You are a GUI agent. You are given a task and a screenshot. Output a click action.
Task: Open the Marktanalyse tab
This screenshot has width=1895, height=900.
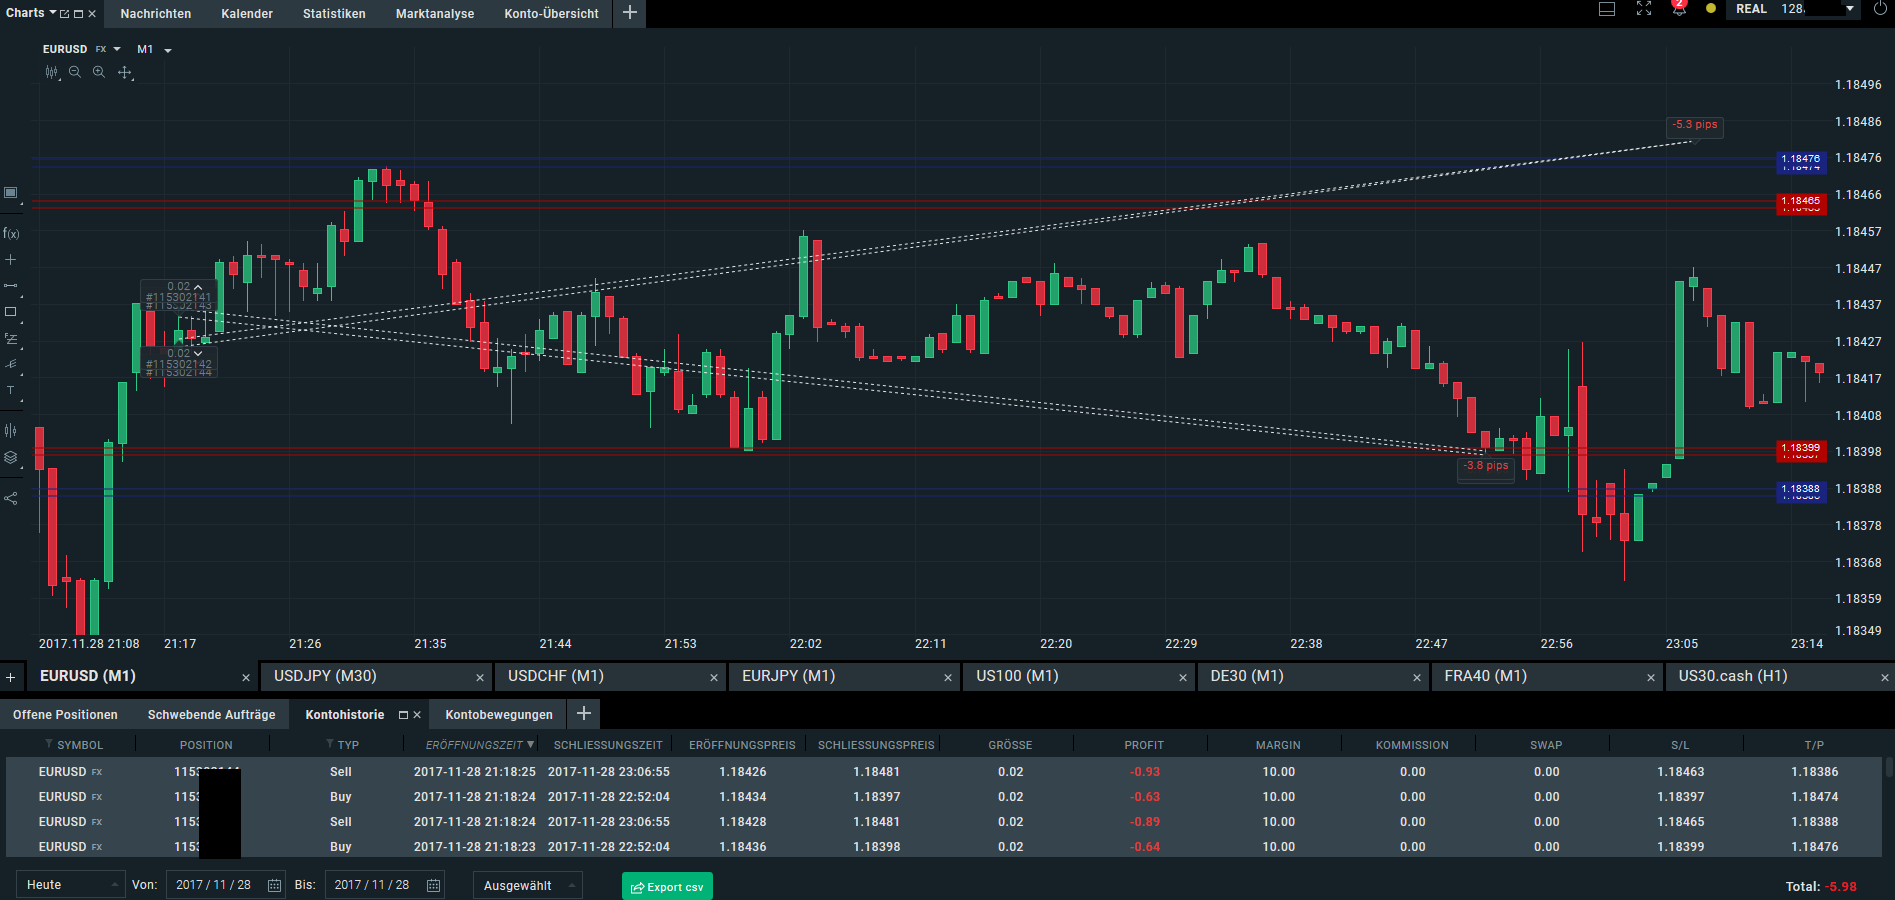435,14
